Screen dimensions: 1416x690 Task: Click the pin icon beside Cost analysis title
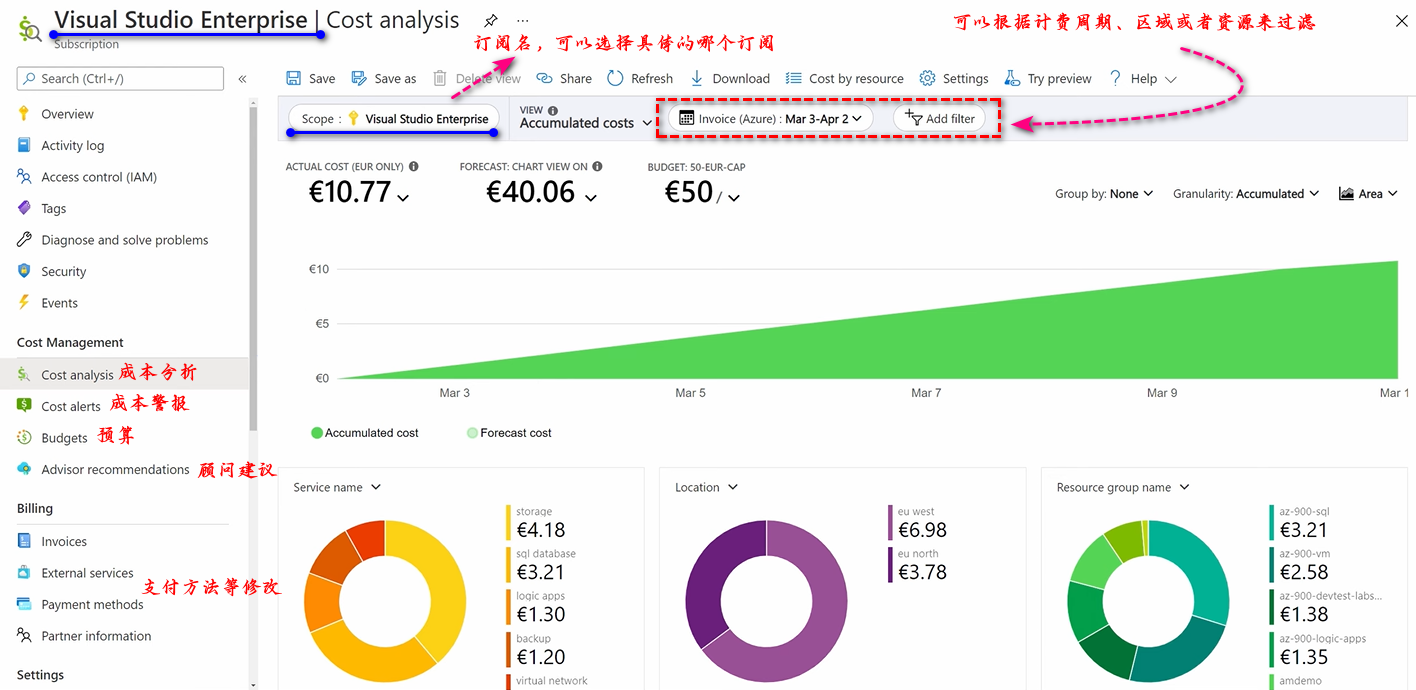coord(490,20)
